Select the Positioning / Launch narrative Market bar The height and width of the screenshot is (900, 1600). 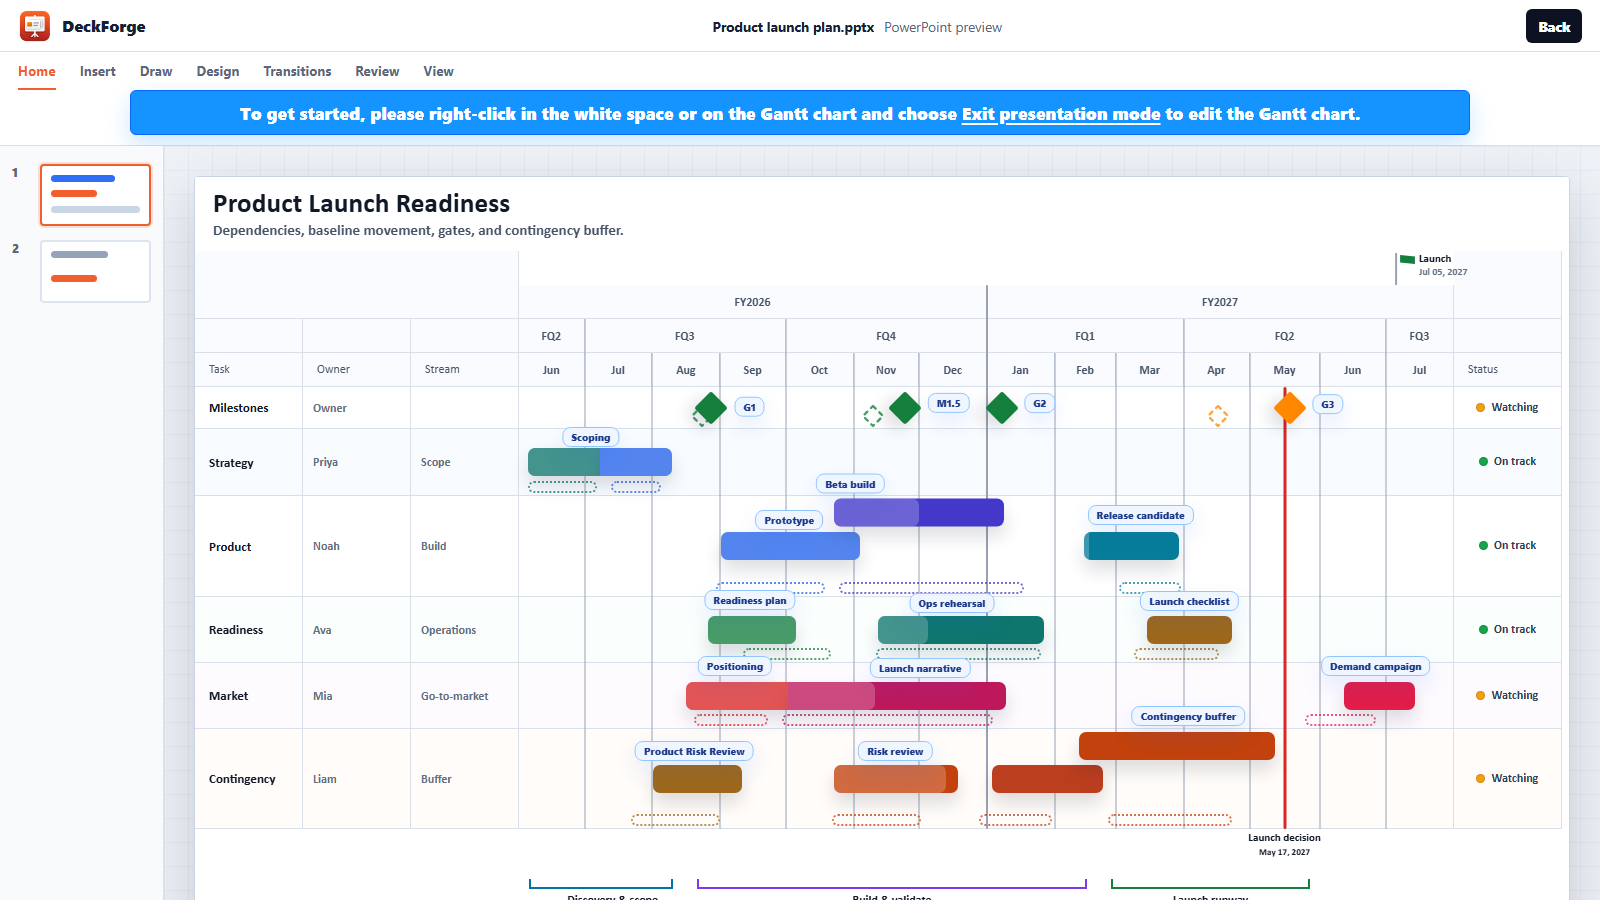tap(846, 696)
